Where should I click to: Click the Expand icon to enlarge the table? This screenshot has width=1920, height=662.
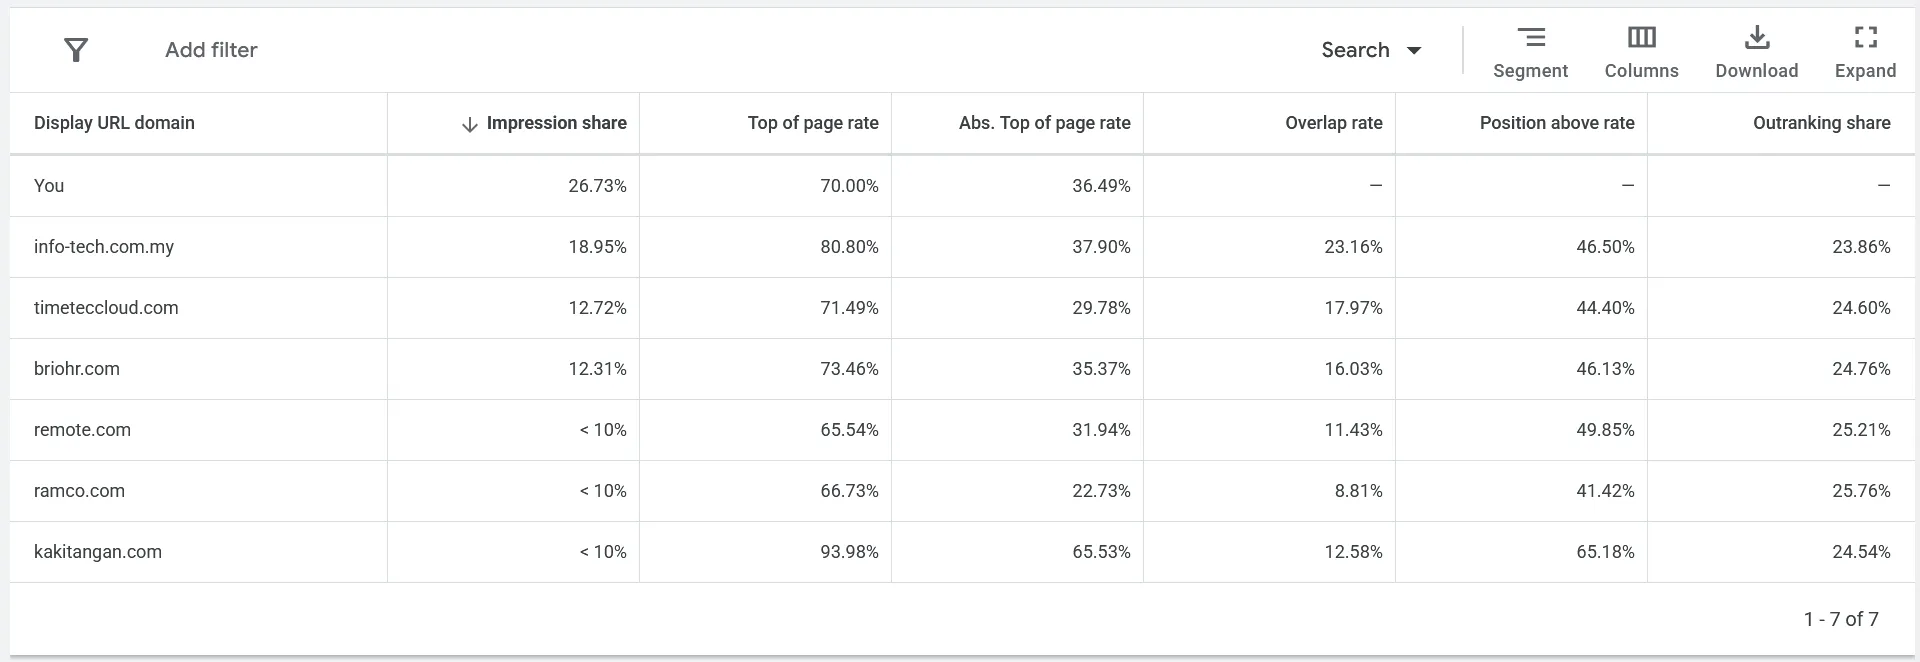point(1864,49)
